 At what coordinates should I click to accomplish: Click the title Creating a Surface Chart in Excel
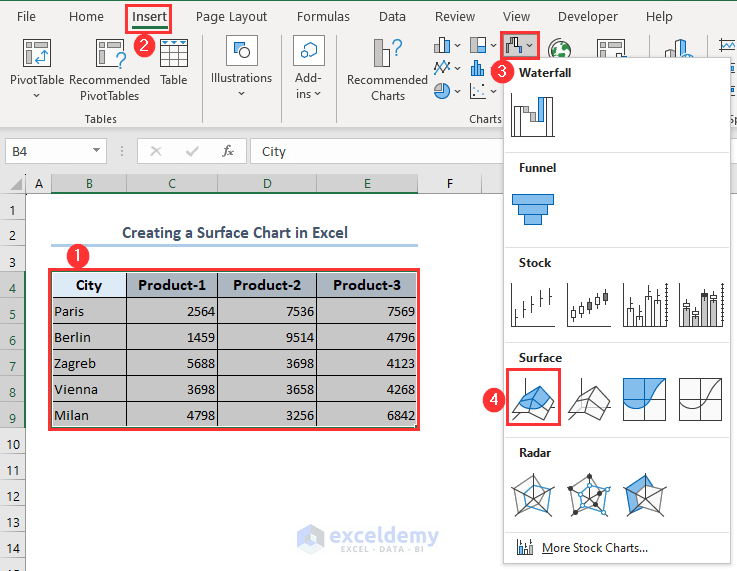[x=235, y=233]
